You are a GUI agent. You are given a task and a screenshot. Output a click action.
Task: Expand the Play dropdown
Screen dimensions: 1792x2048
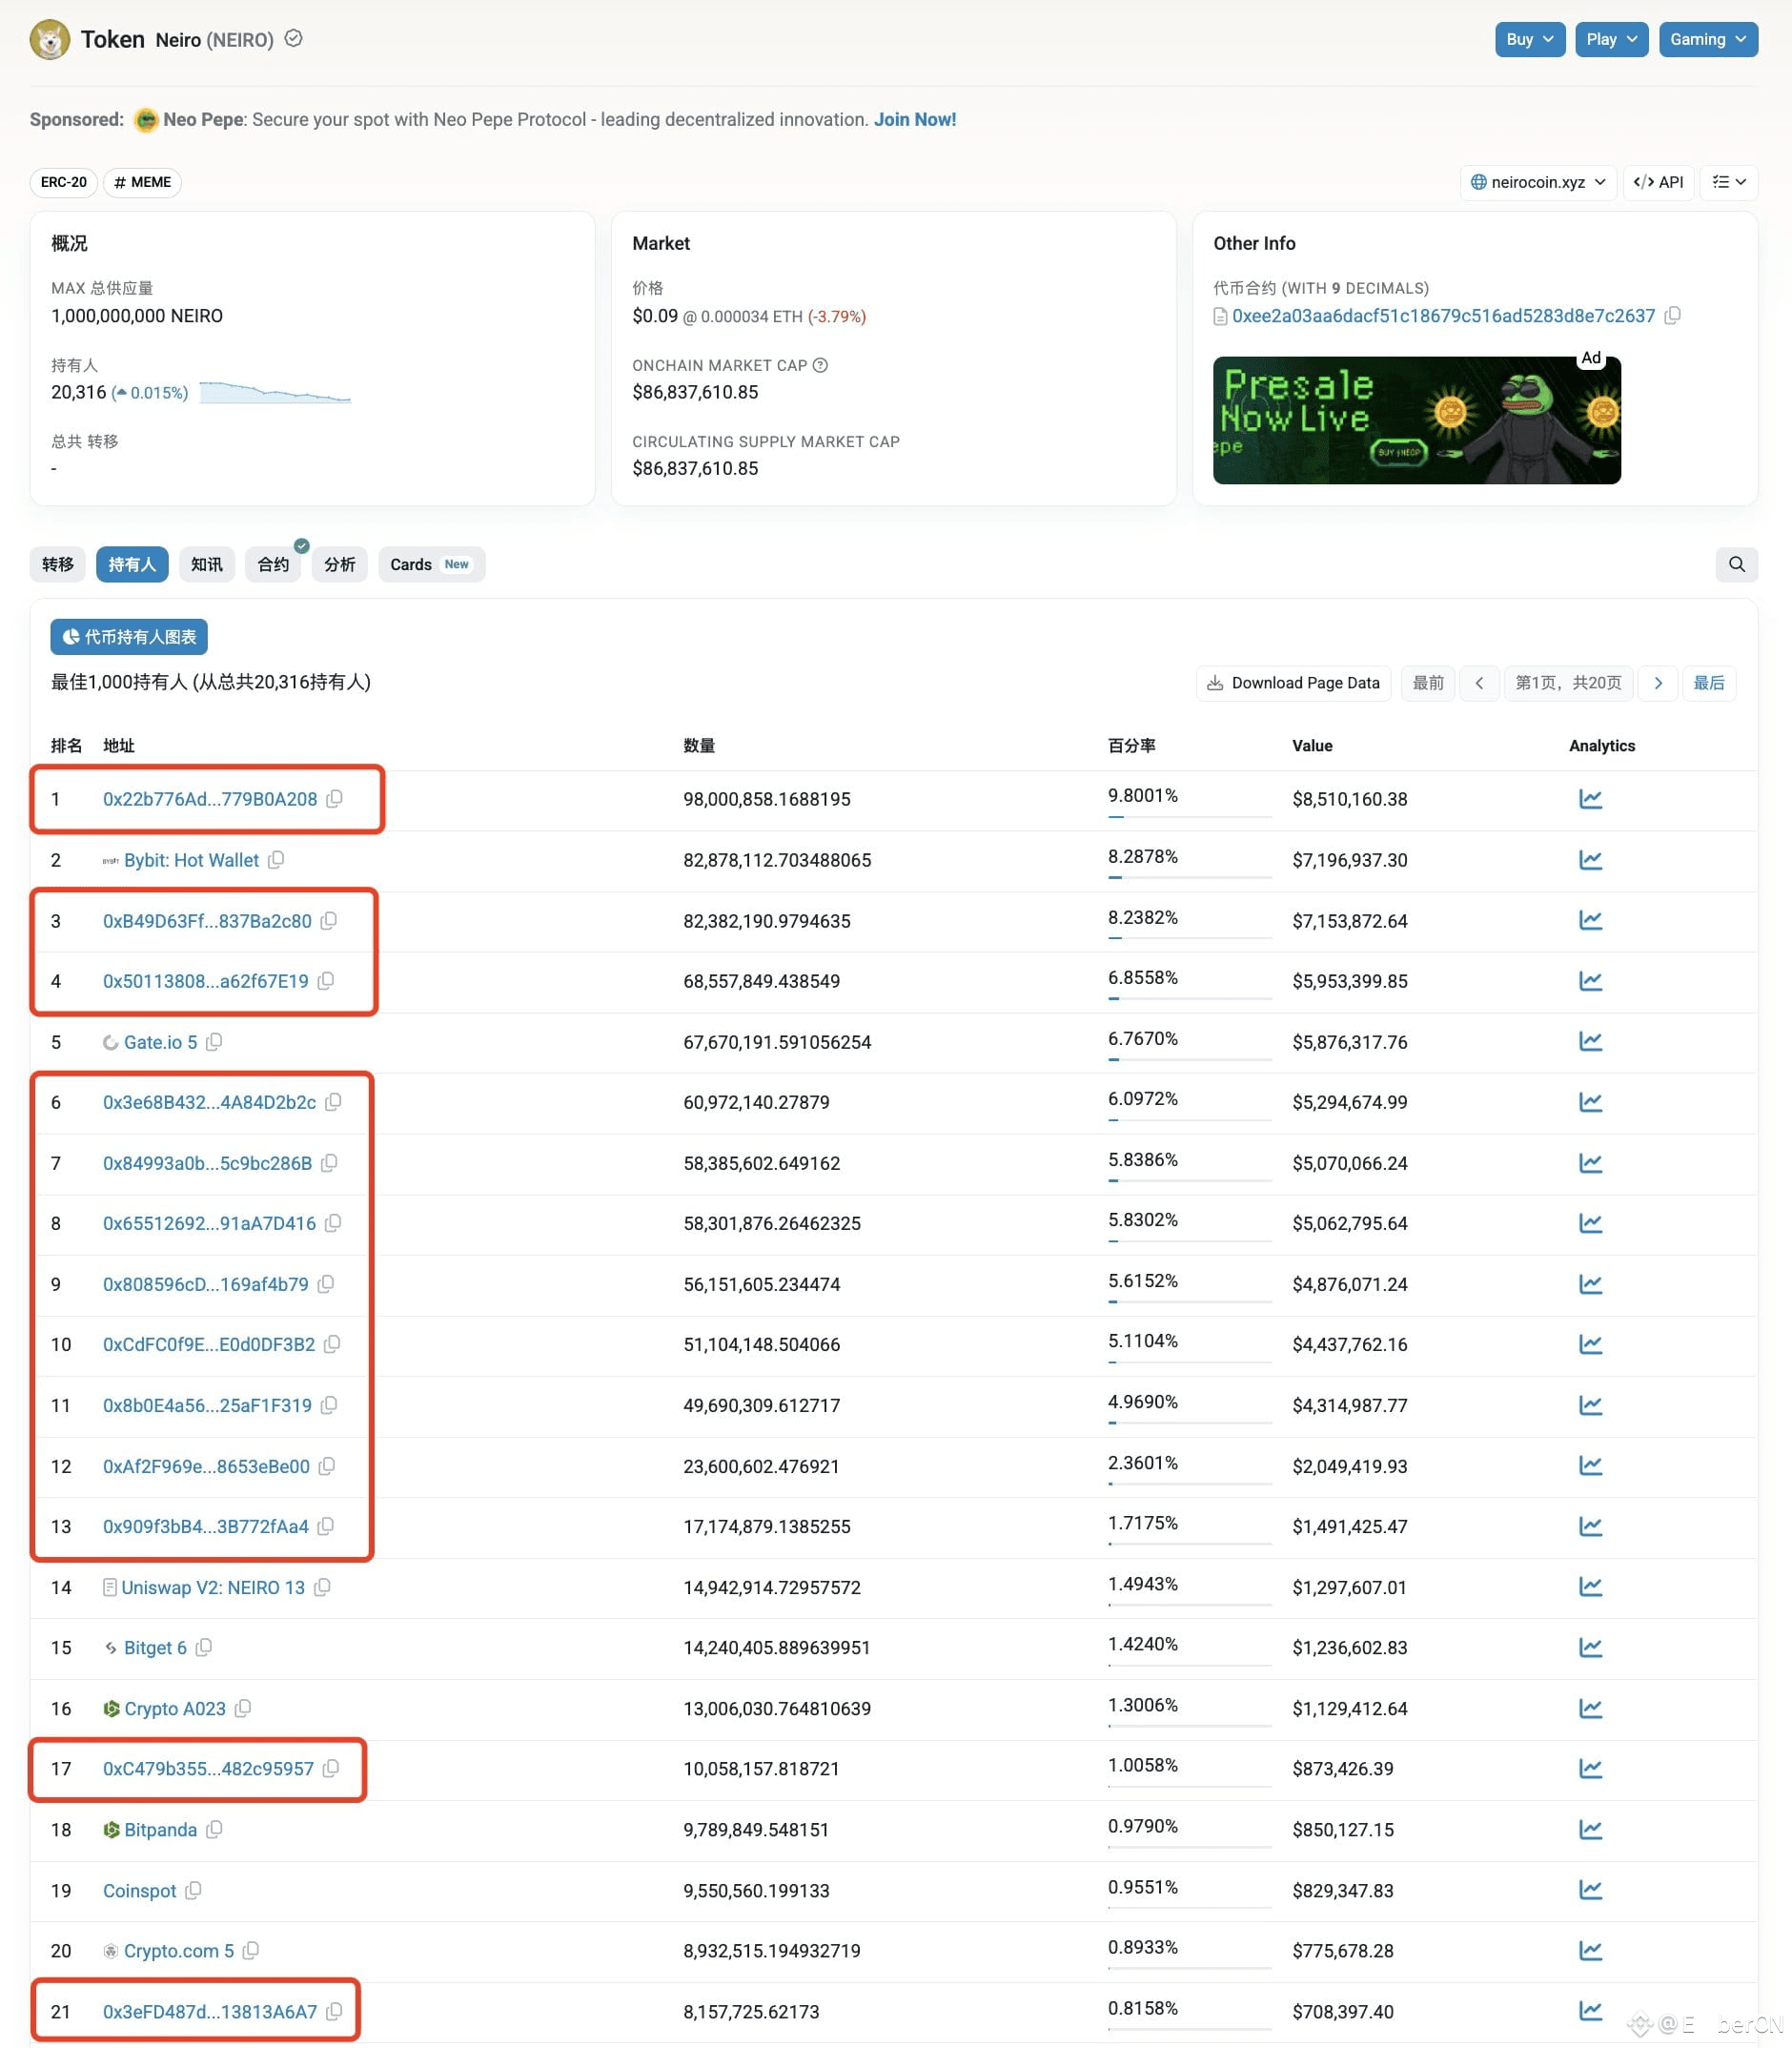pos(1611,39)
